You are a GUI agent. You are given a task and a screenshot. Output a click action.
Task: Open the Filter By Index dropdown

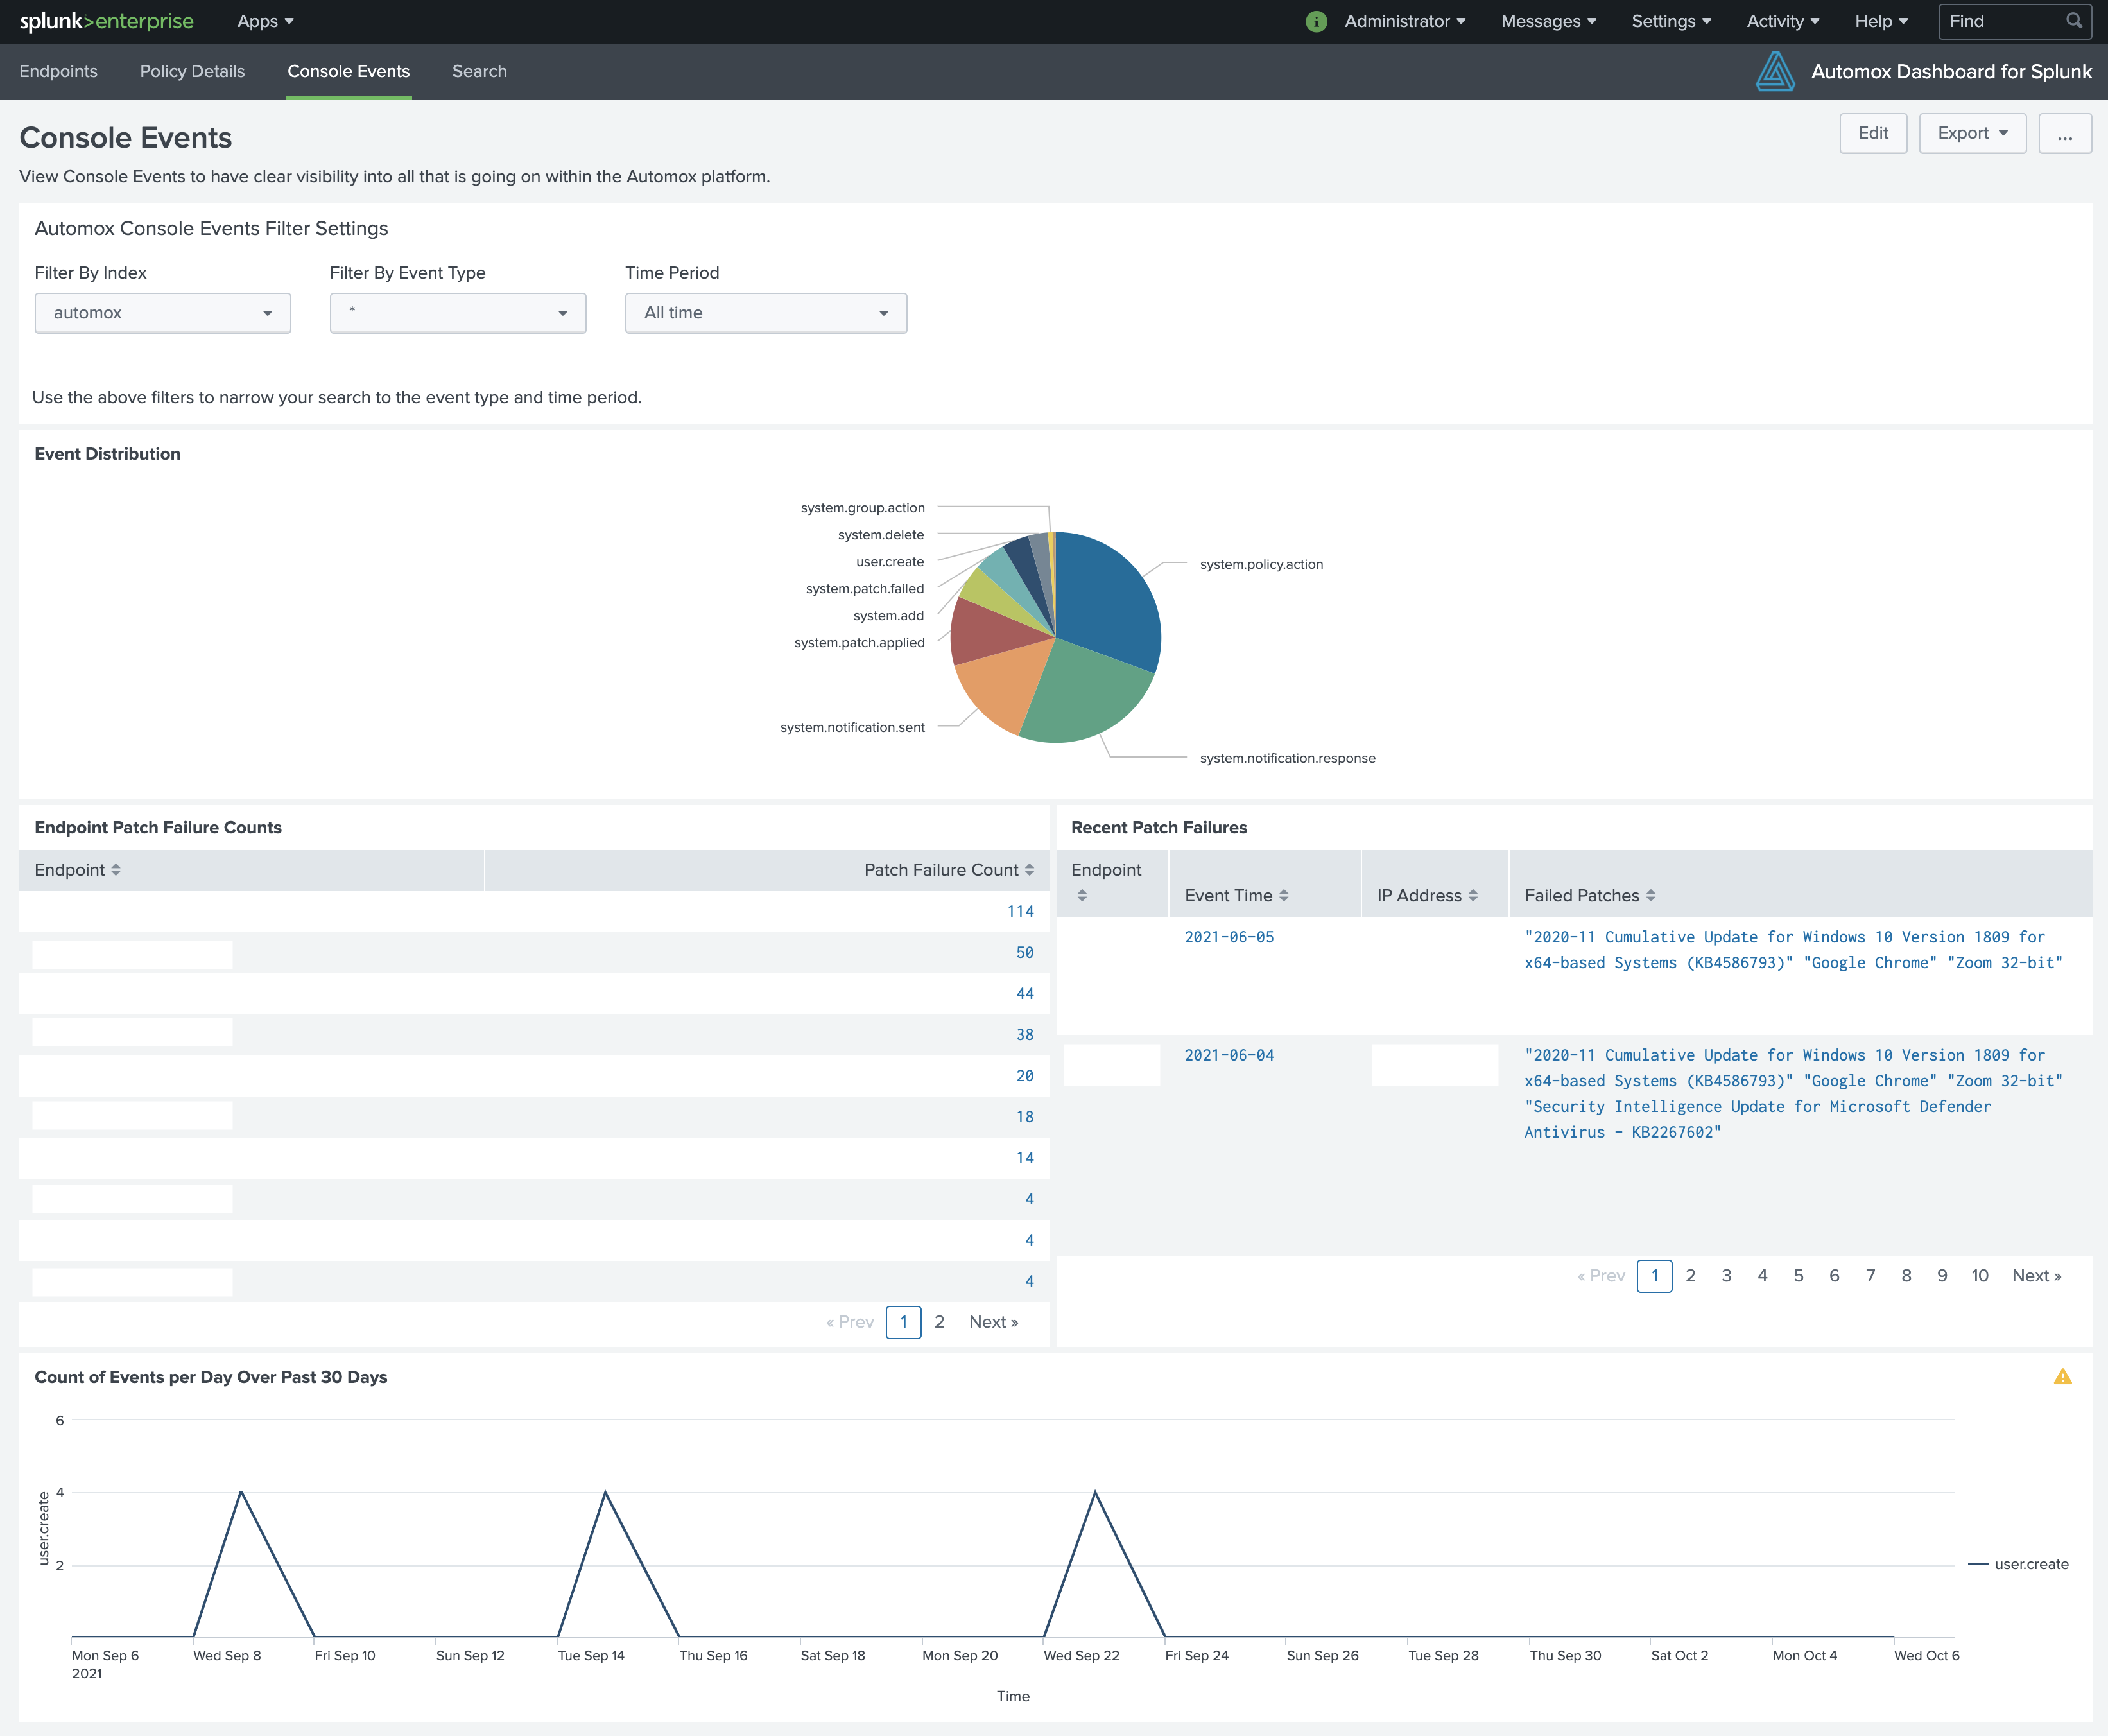(163, 313)
